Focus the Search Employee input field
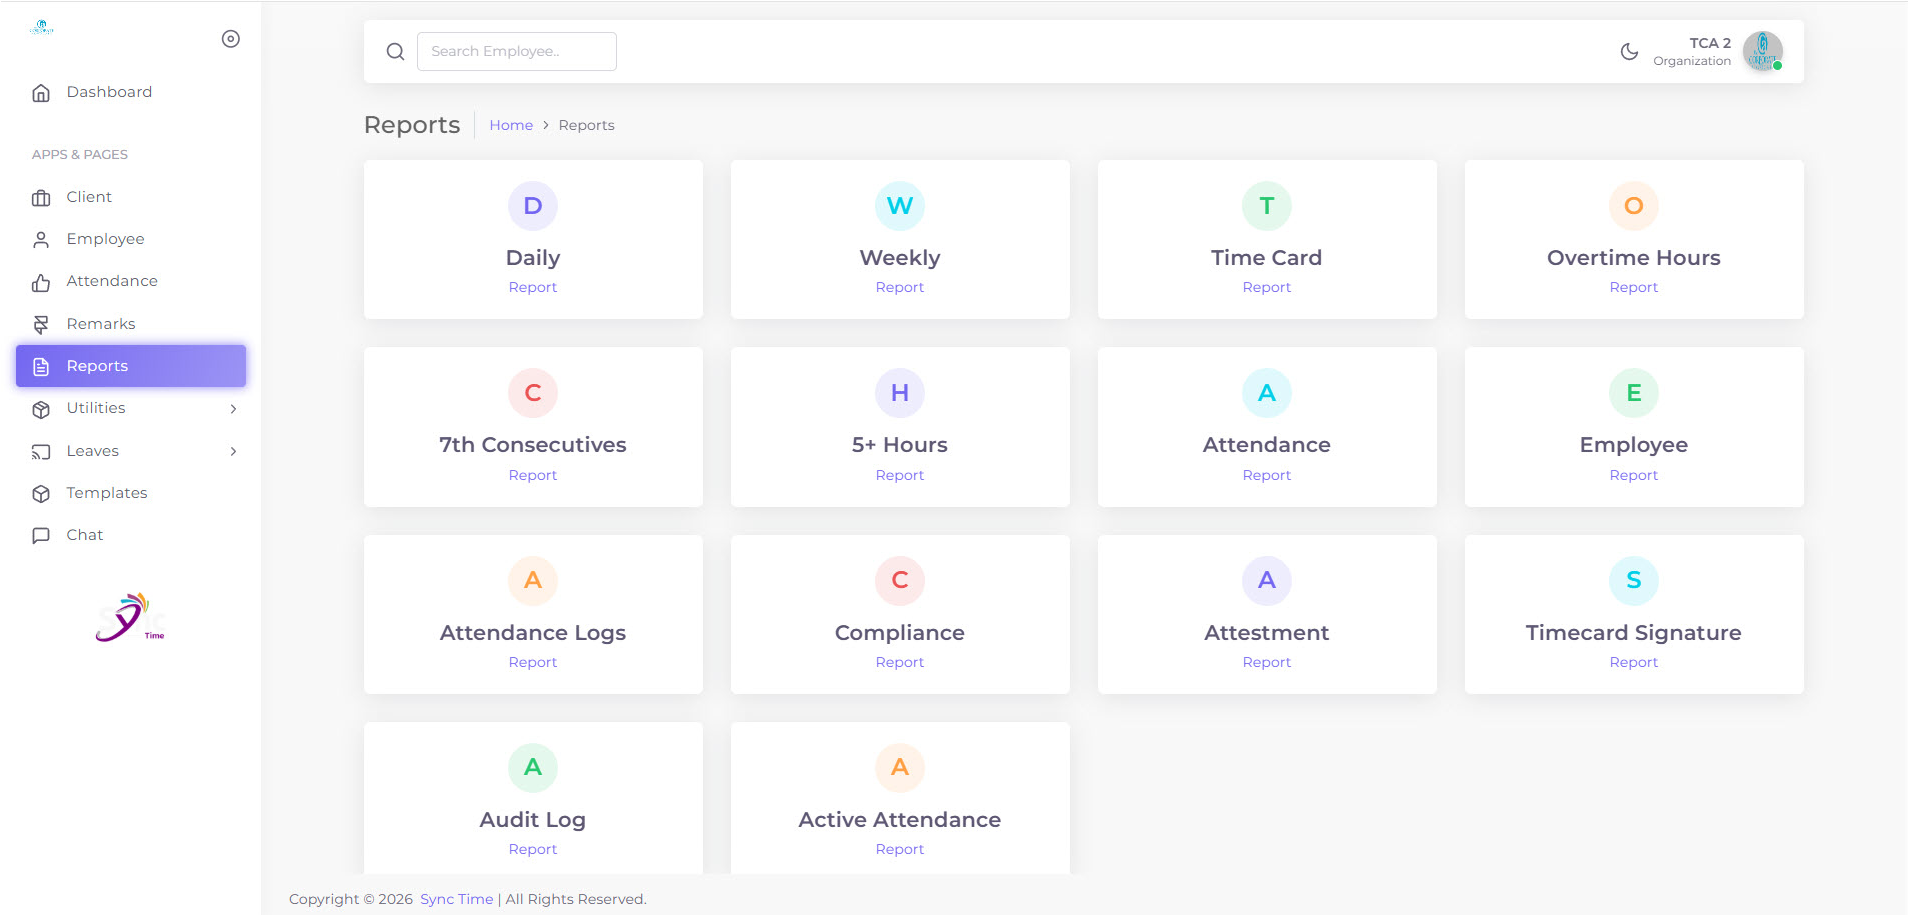This screenshot has height=915, width=1908. pyautogui.click(x=516, y=52)
